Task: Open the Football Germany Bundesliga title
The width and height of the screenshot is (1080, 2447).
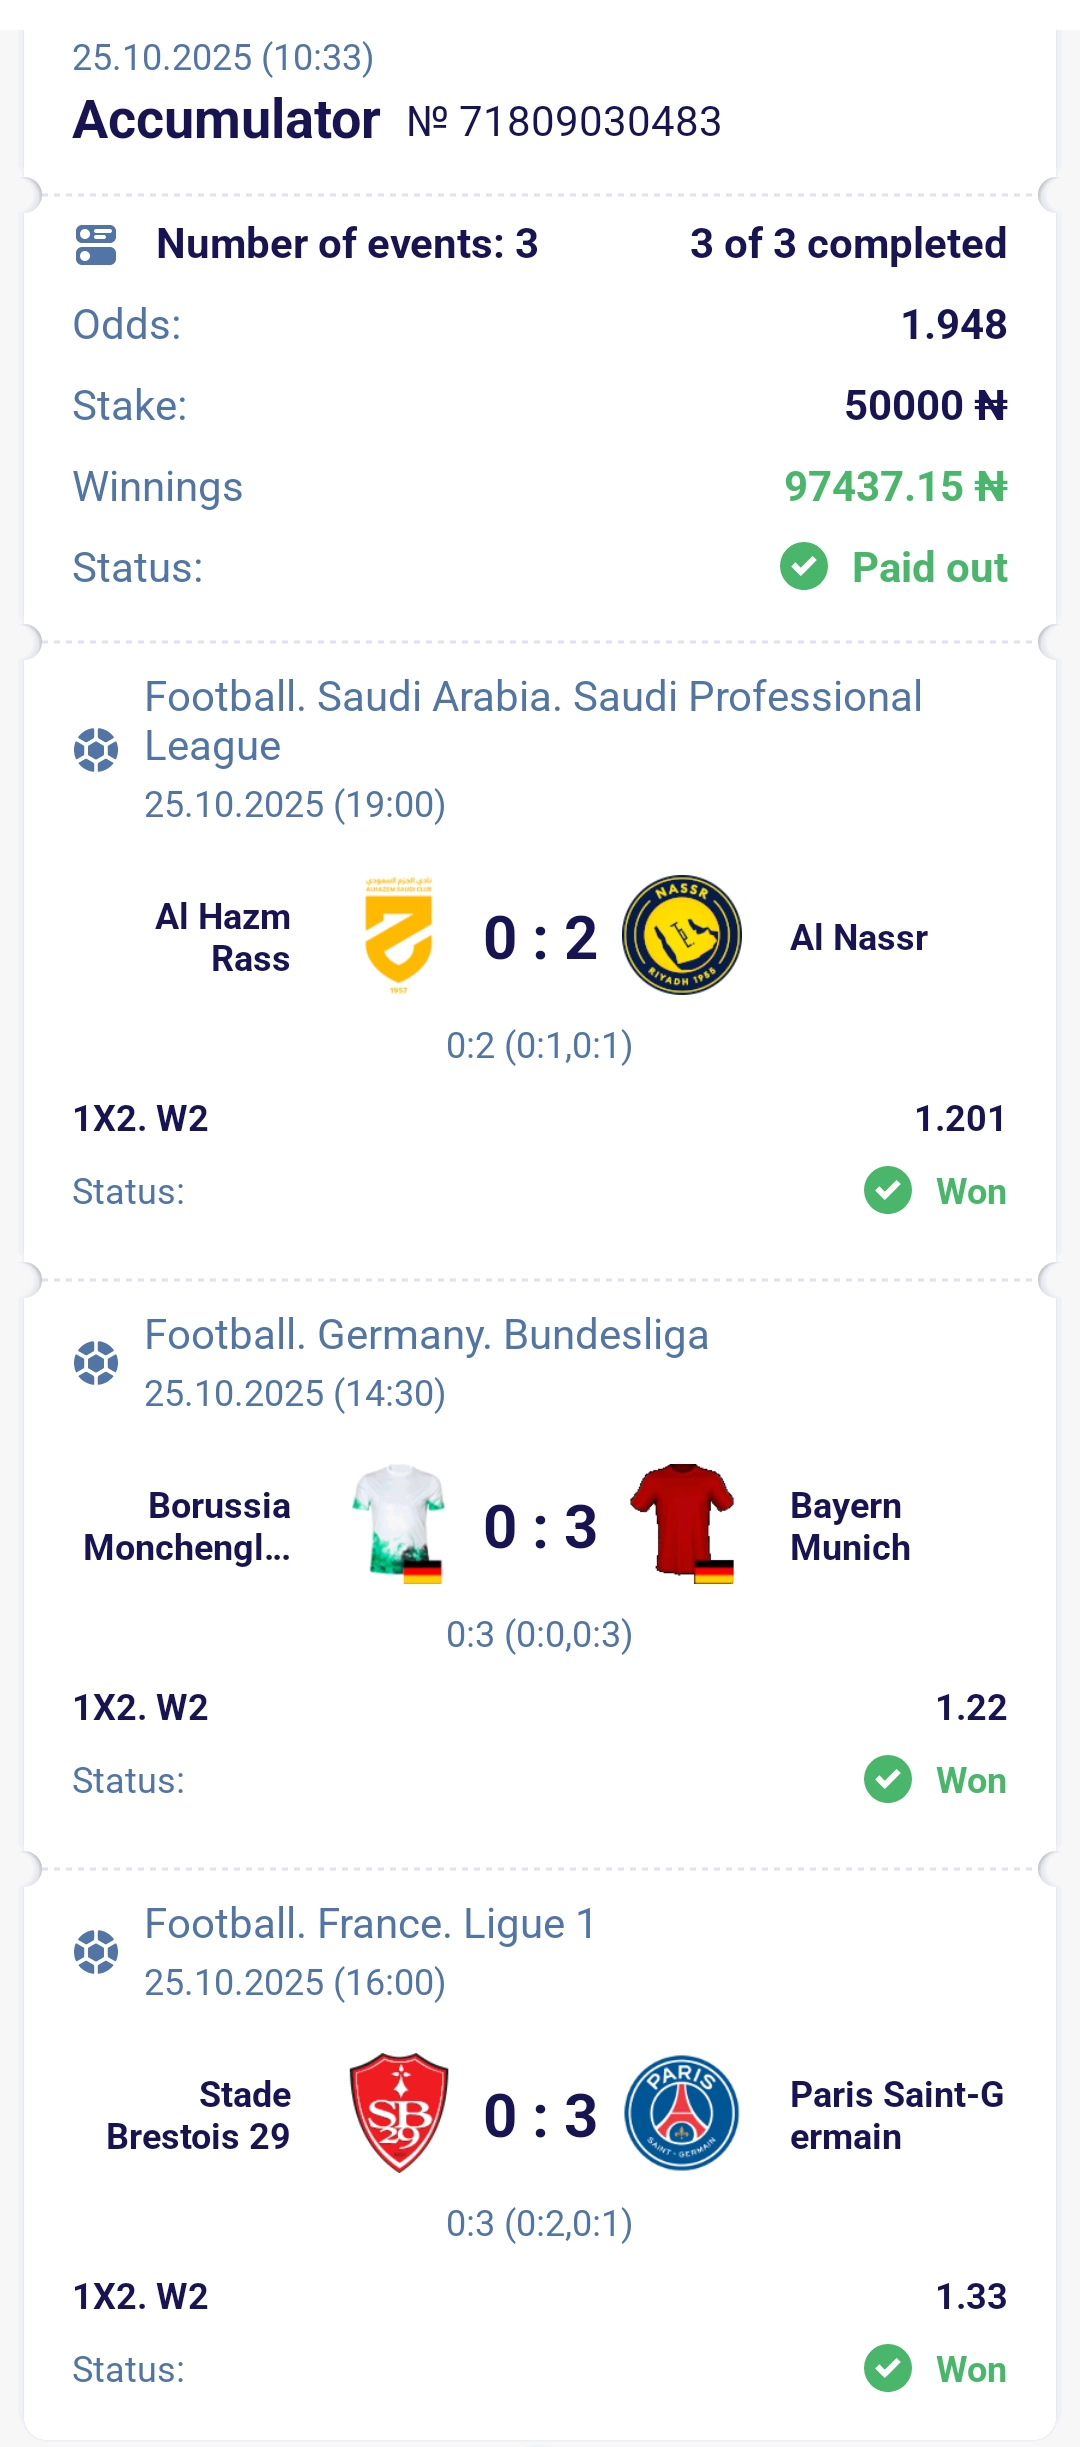Action: (x=427, y=1335)
